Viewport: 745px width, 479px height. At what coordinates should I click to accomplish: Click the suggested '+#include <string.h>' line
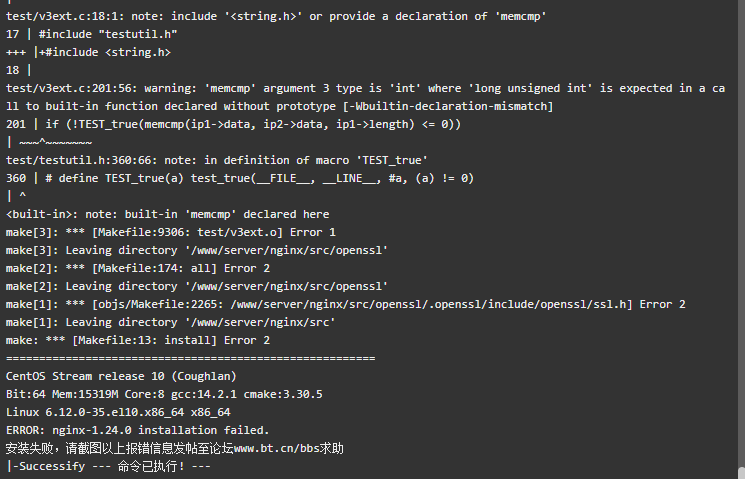88,52
